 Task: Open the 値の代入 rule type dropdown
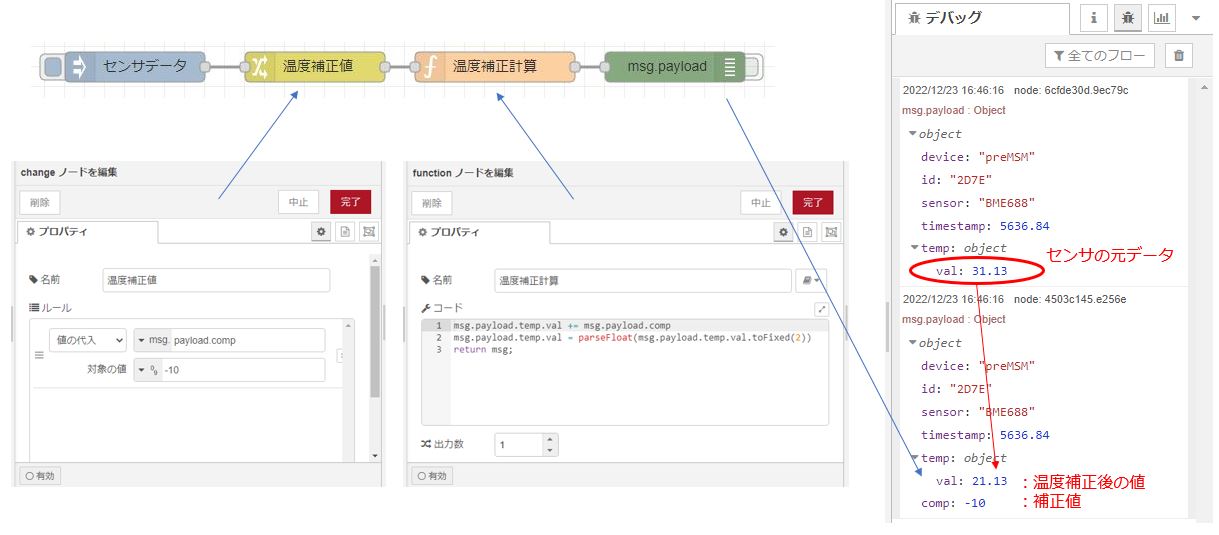88,340
